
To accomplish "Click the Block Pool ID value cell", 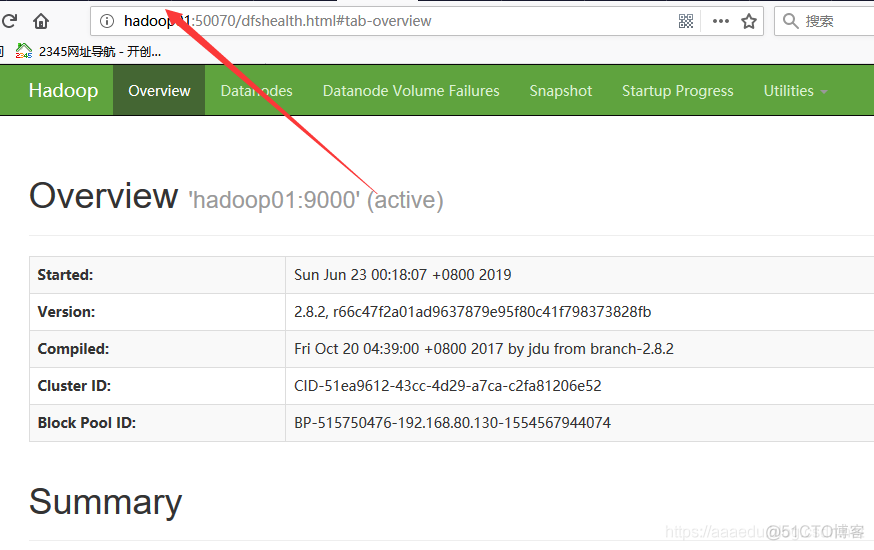I will click(580, 423).
